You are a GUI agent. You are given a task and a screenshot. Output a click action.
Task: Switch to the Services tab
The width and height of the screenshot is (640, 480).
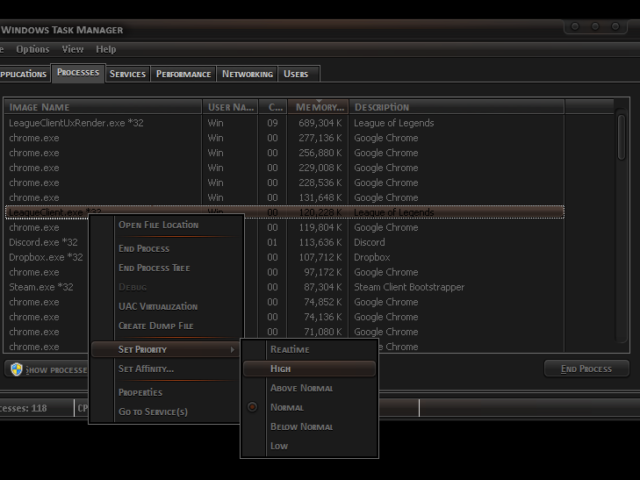coord(127,74)
